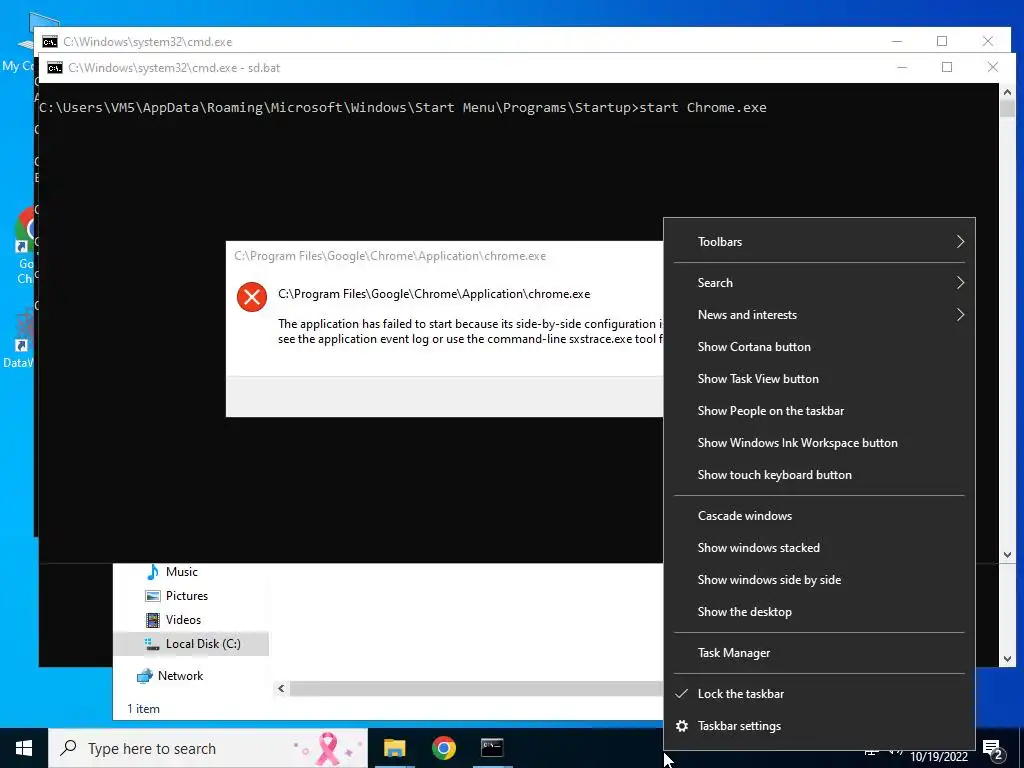The image size is (1024, 768).
Task: Open File Explorer from the taskbar
Action: [394, 748]
